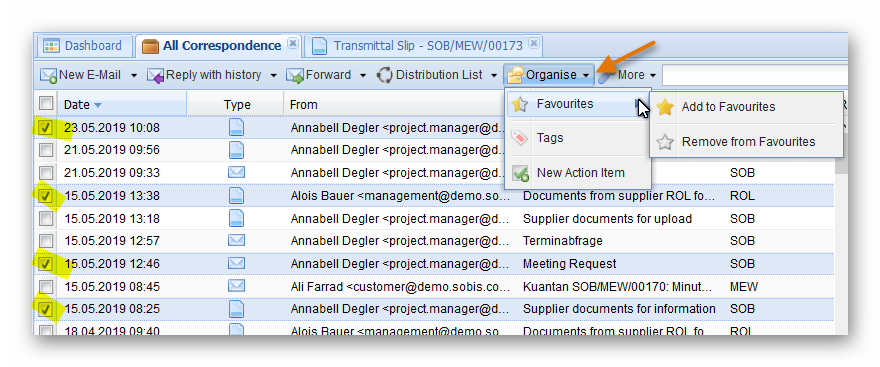The image size is (880, 367).
Task: Open the Terminabfrage subject row
Action: (562, 241)
